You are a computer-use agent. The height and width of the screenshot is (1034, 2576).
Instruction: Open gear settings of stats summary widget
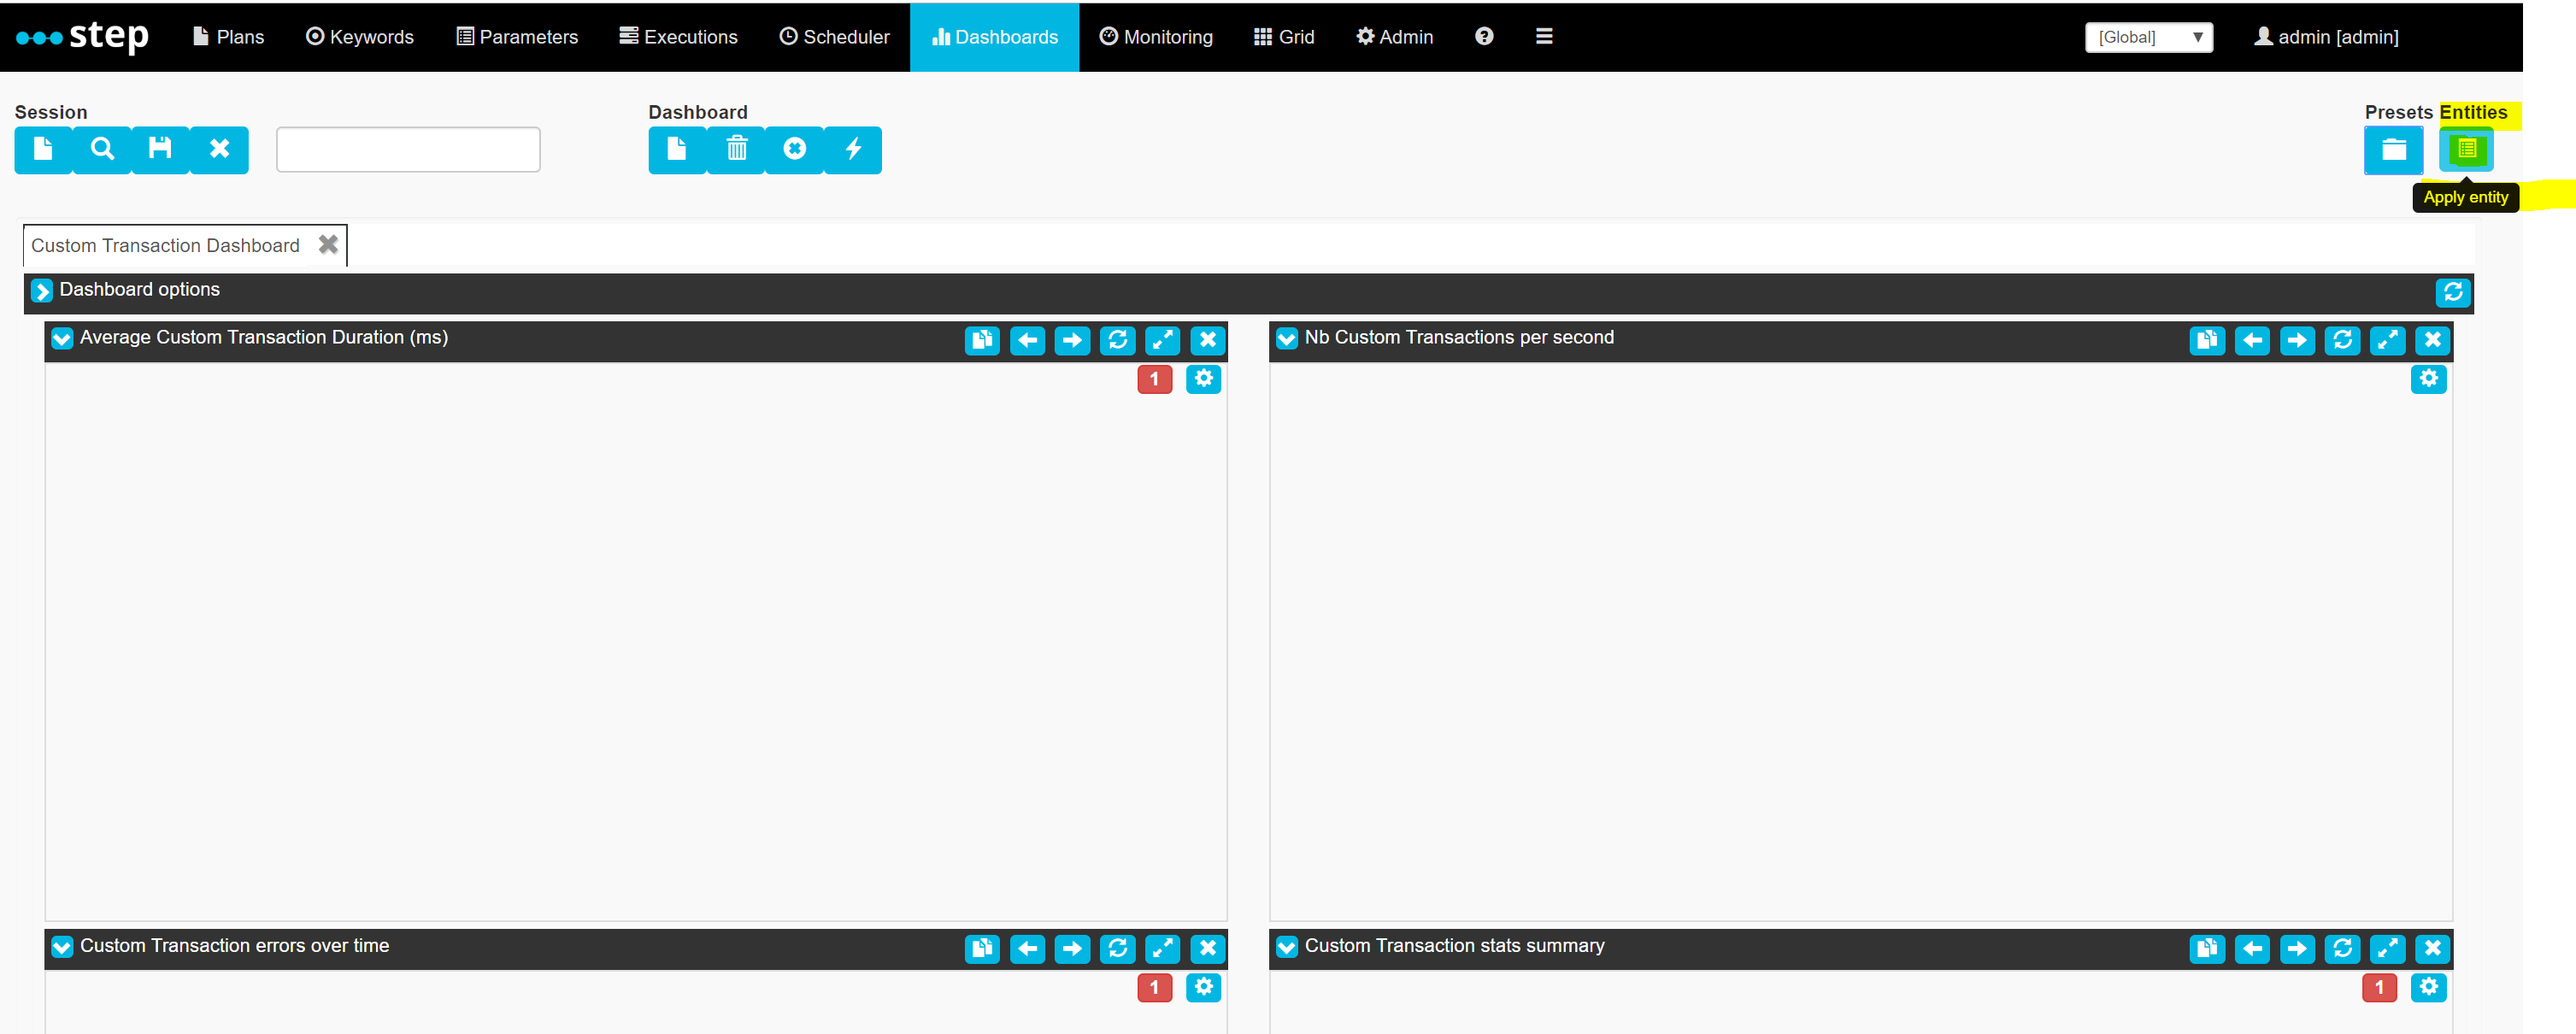2429,988
